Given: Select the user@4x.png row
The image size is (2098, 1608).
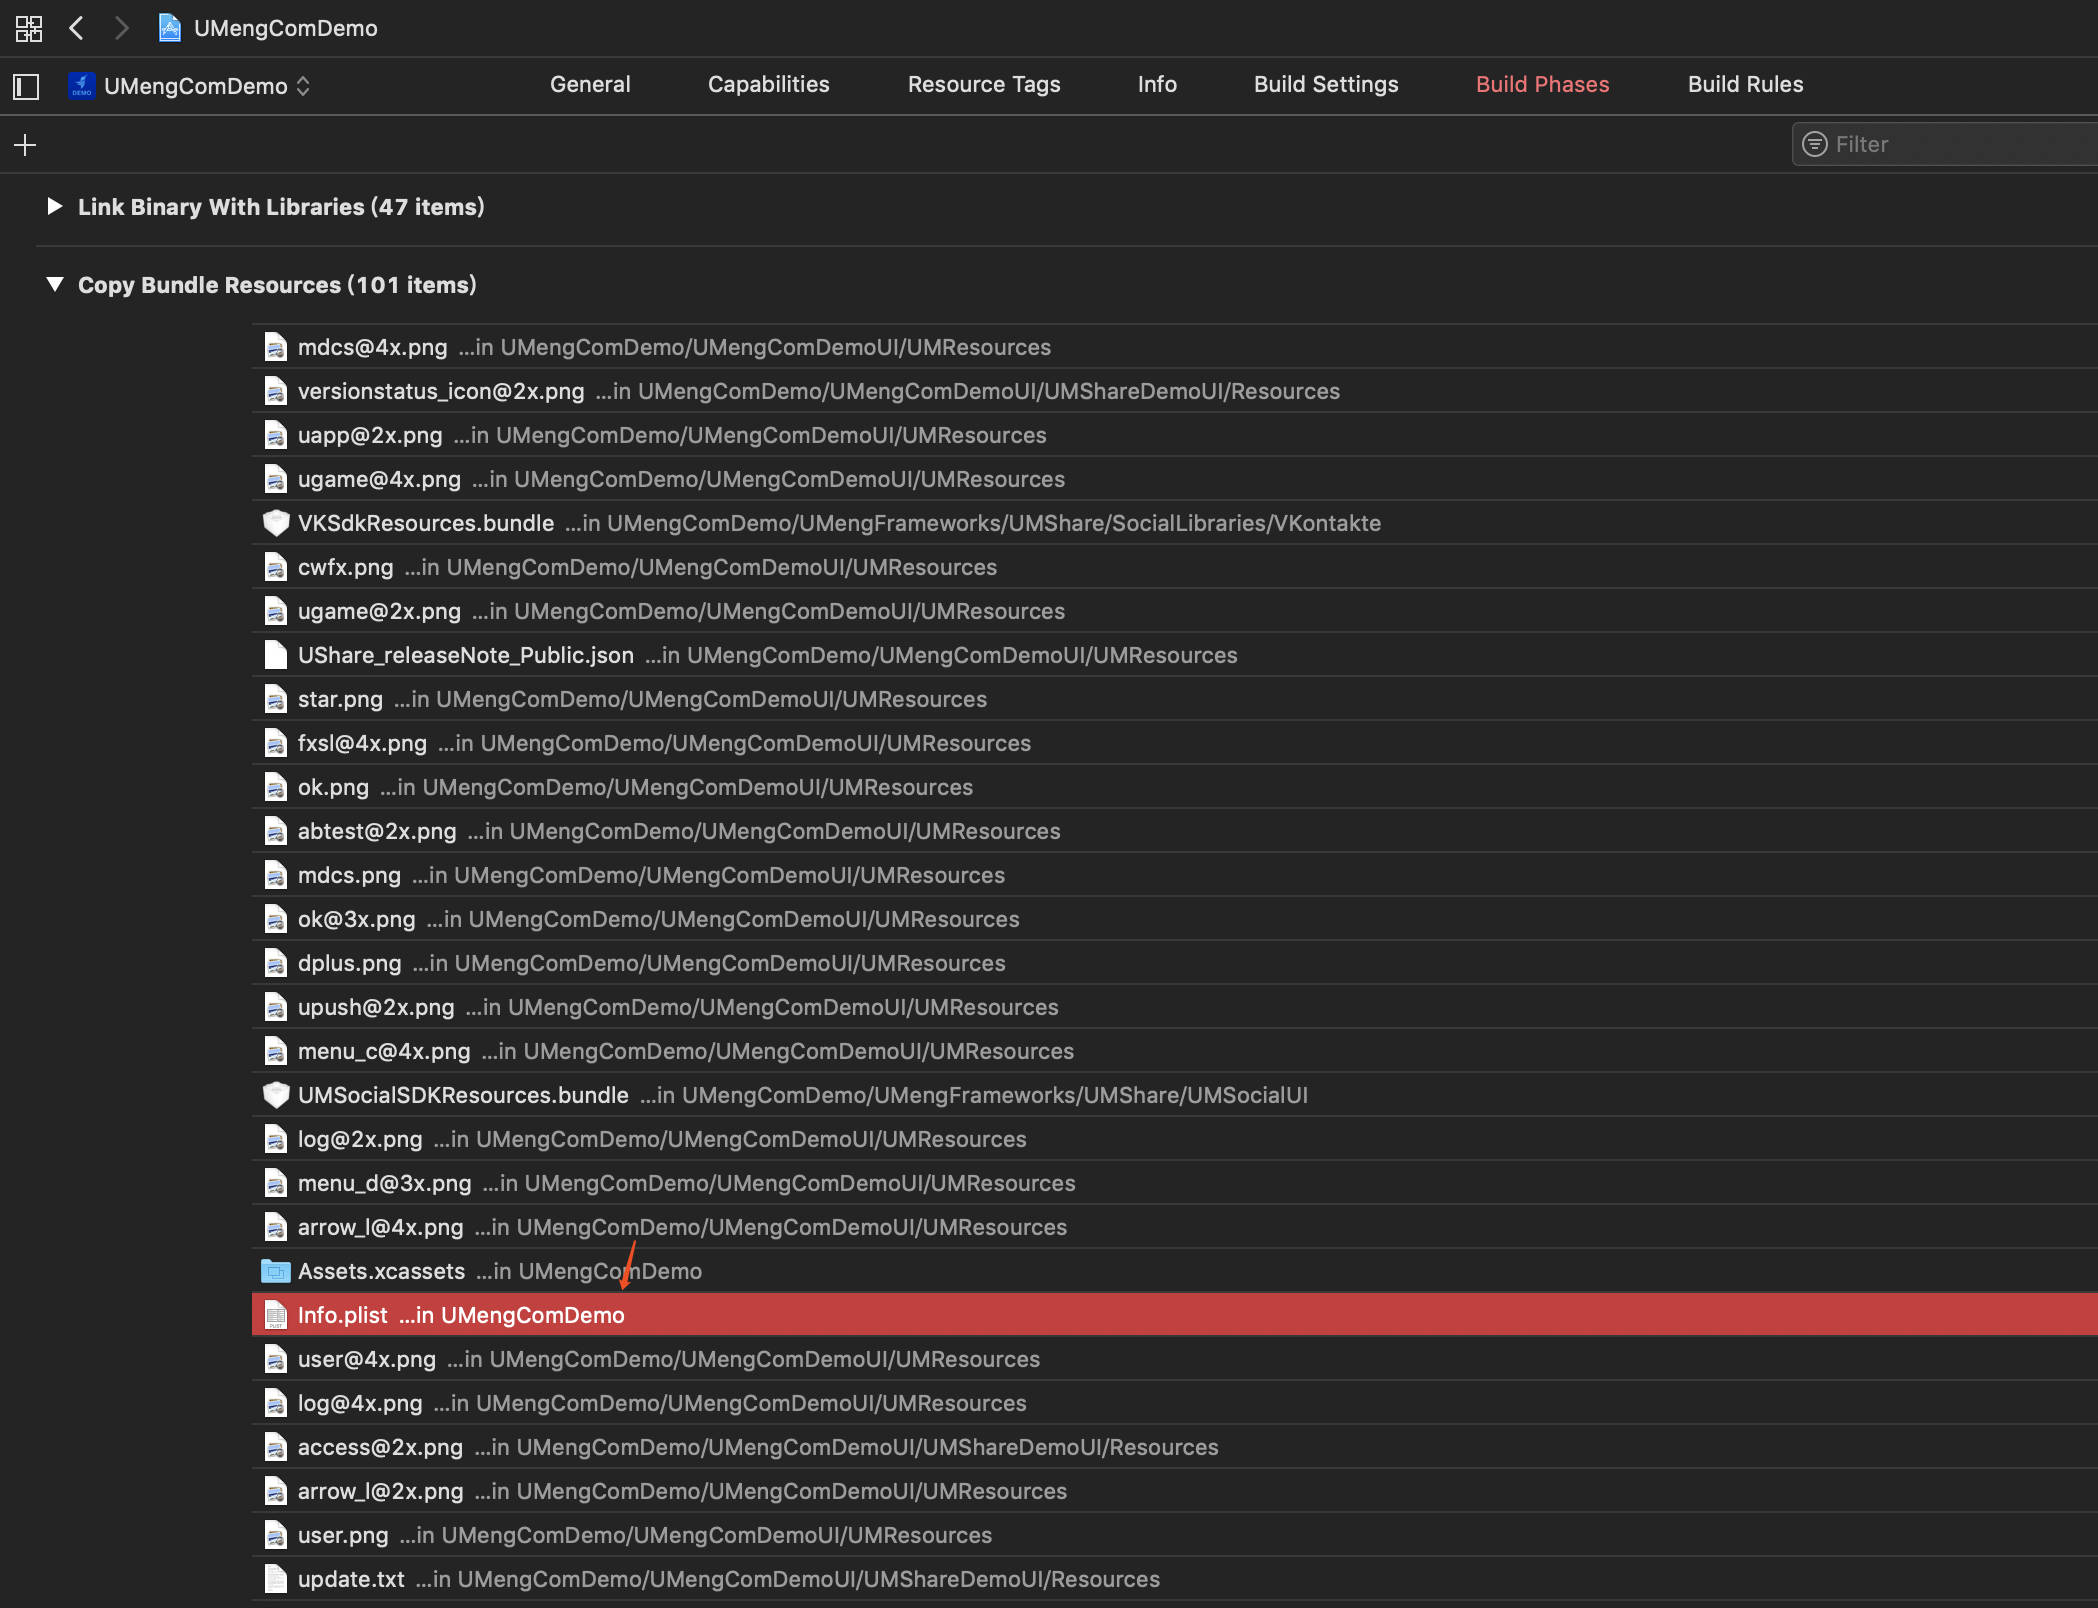Looking at the screenshot, I should pyautogui.click(x=1175, y=1359).
